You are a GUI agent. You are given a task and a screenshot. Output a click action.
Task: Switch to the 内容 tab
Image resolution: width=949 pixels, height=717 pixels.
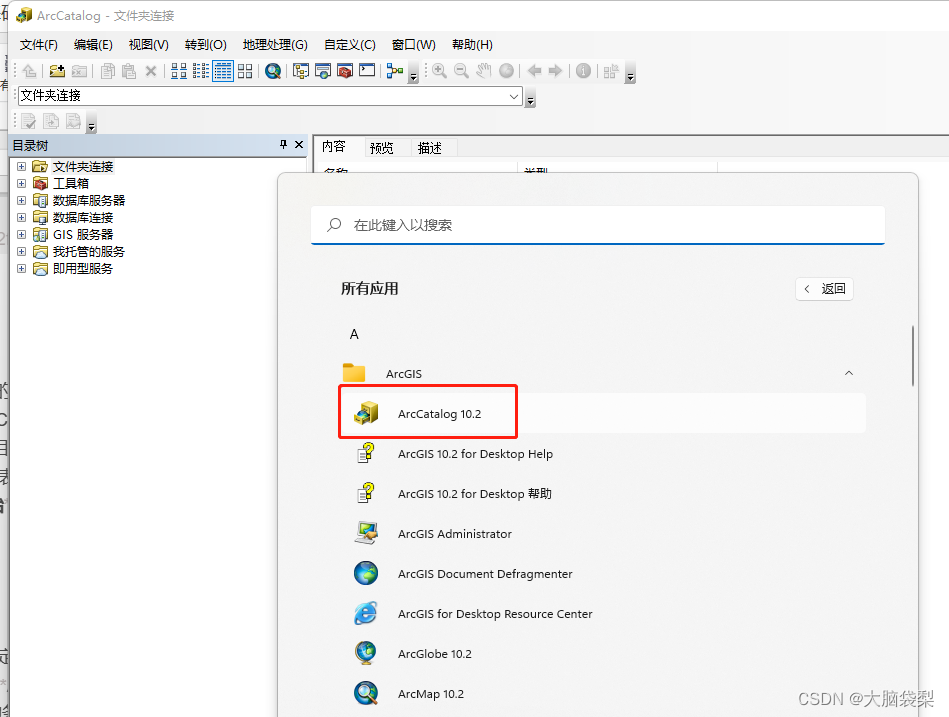(x=333, y=146)
